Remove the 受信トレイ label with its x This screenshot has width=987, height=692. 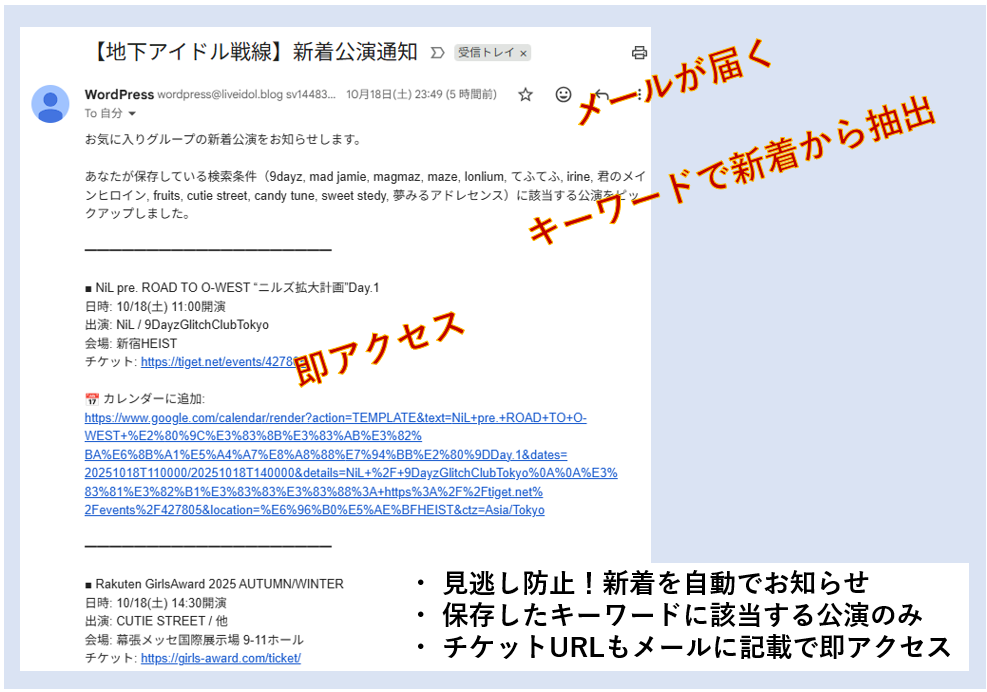pyautogui.click(x=523, y=53)
